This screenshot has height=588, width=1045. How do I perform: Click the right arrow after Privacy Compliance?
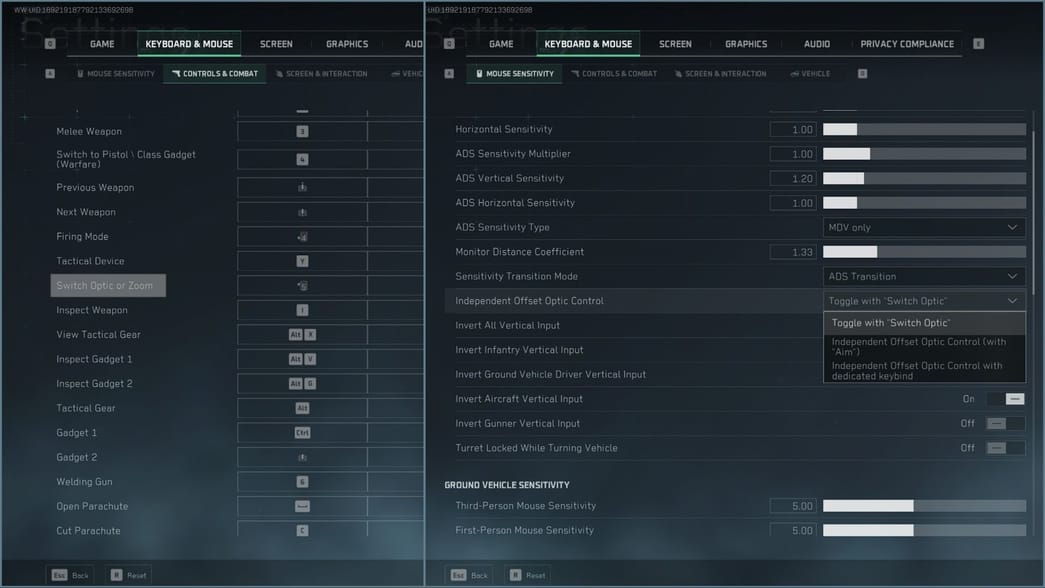[978, 43]
